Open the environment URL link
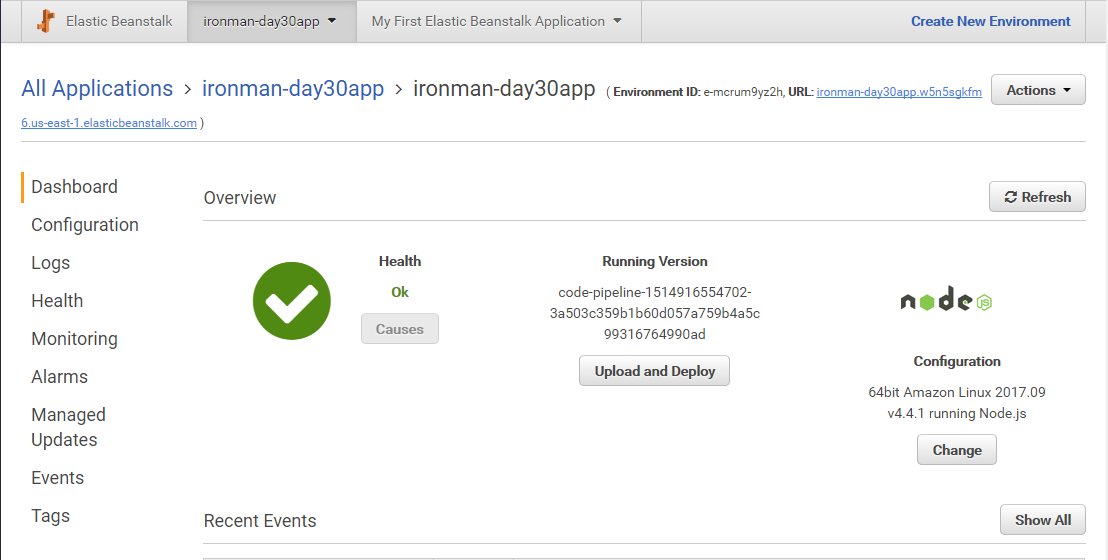The width and height of the screenshot is (1108, 560). pos(898,92)
